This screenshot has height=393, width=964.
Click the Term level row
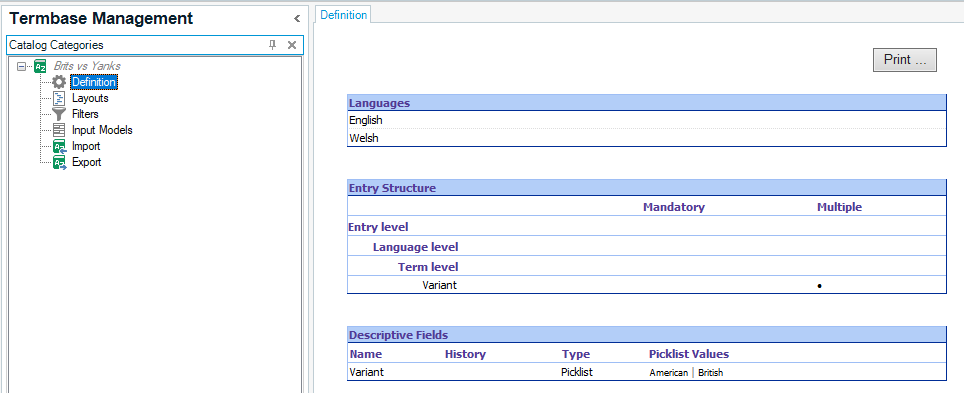pos(646,267)
